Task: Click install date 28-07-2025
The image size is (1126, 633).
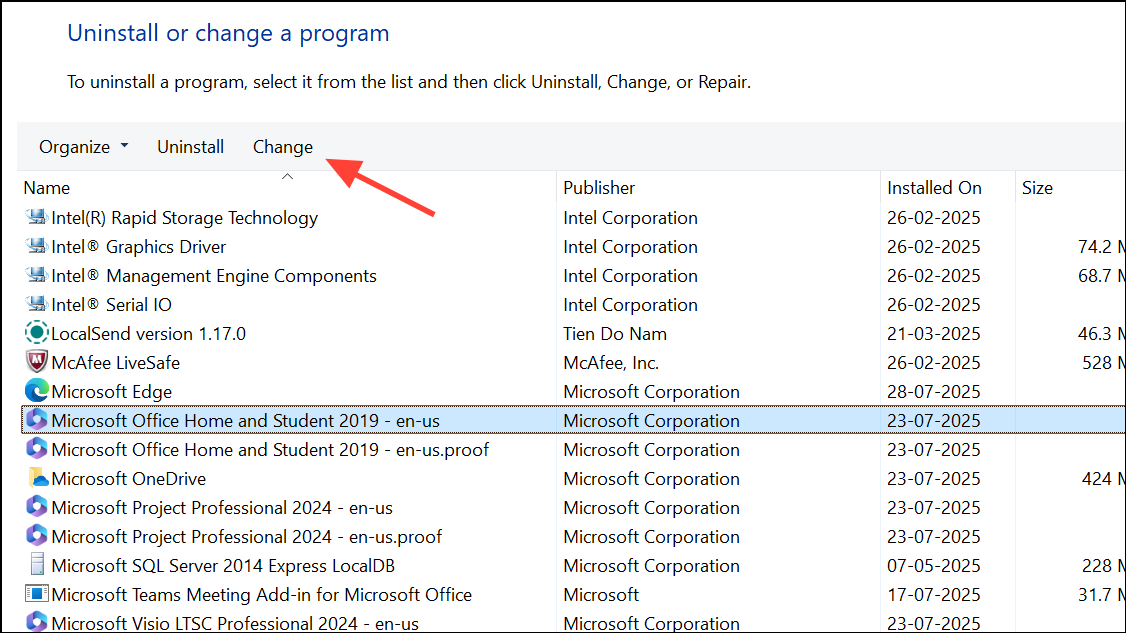Action: tap(934, 392)
